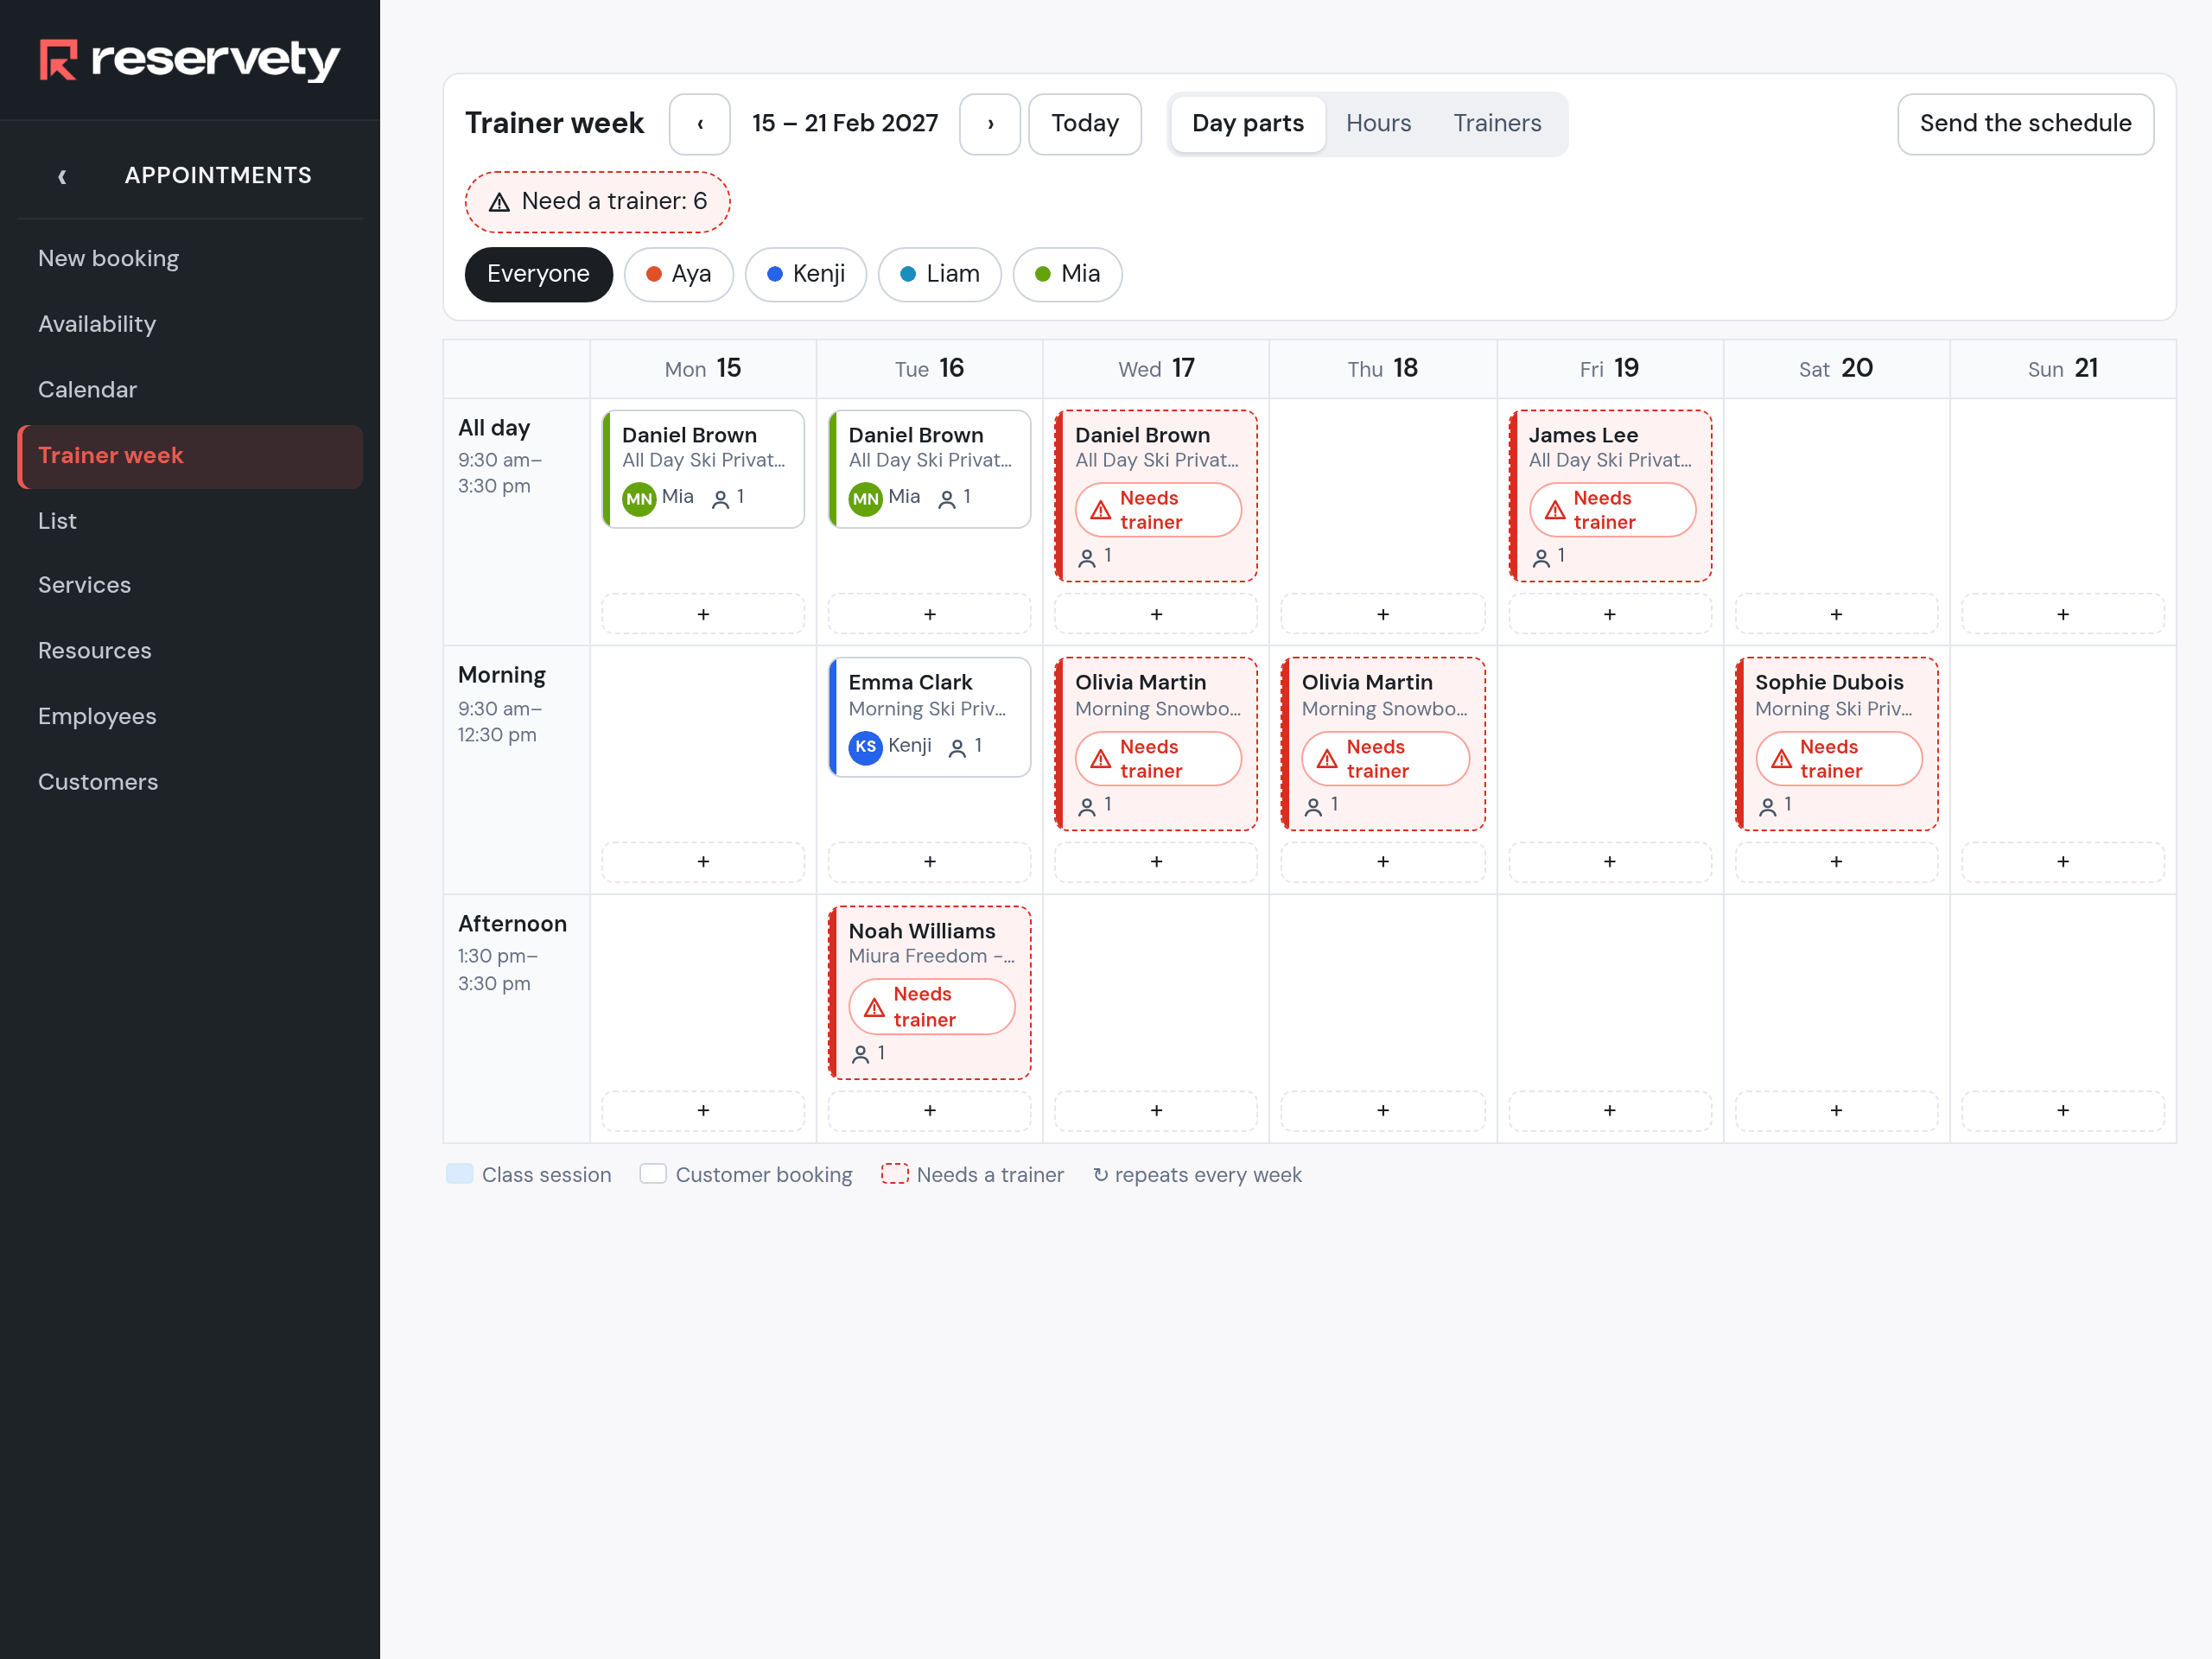The height and width of the screenshot is (1659, 2212).
Task: Go to next week arrow
Action: pyautogui.click(x=990, y=124)
